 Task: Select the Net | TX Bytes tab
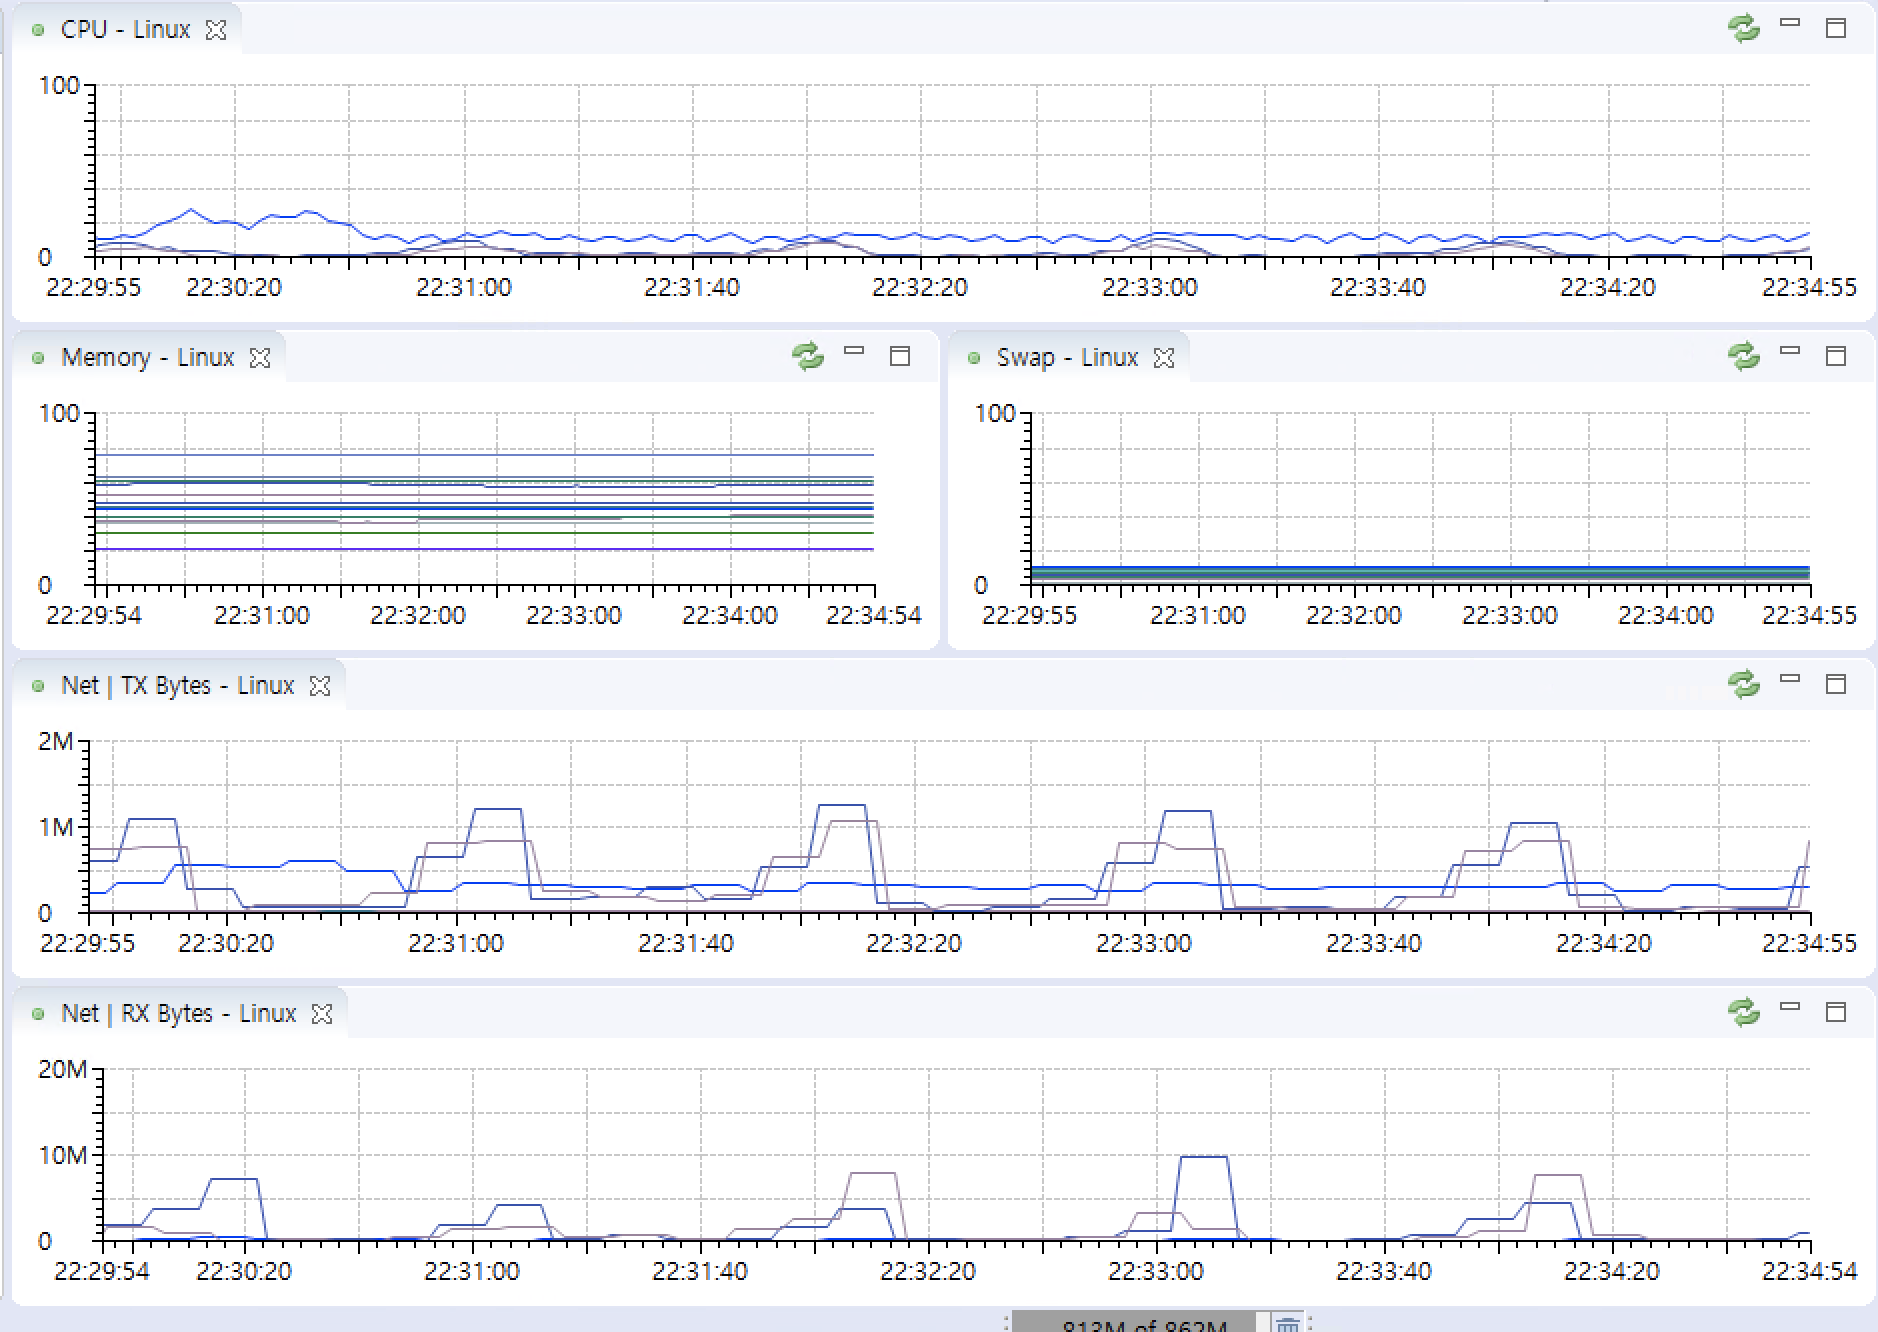tap(178, 686)
